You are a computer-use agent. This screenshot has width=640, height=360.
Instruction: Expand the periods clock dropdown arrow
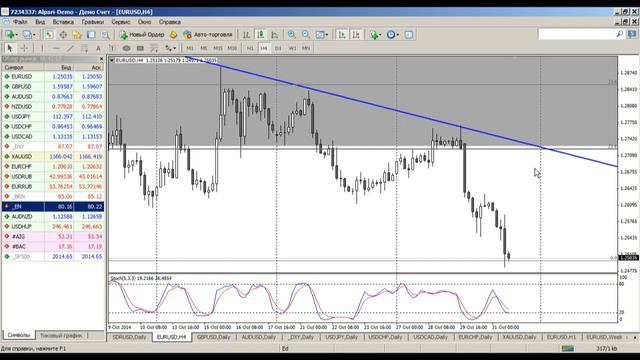pyautogui.click(x=398, y=35)
